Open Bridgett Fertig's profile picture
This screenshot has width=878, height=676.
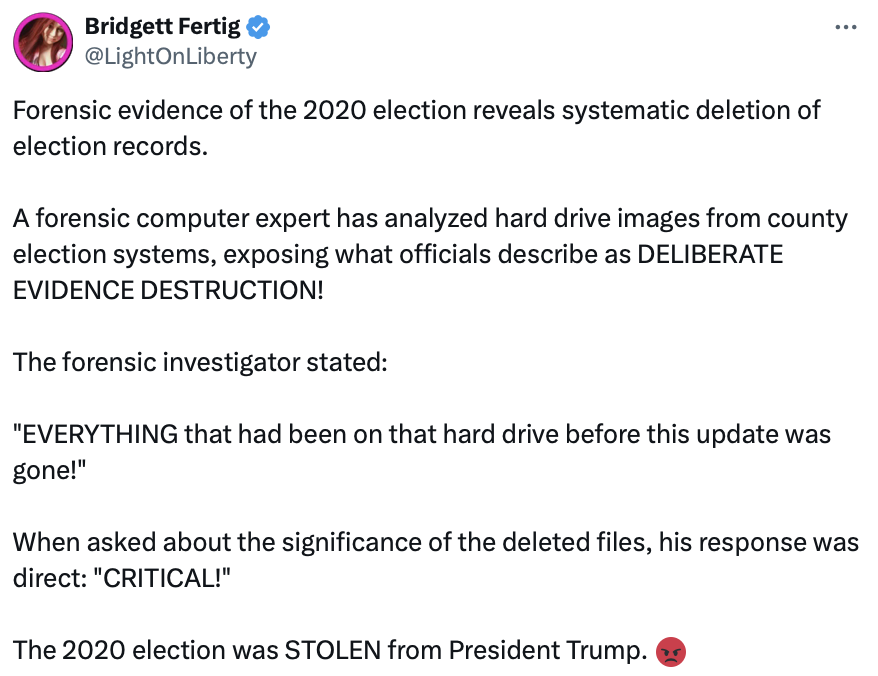pyautogui.click(x=41, y=42)
